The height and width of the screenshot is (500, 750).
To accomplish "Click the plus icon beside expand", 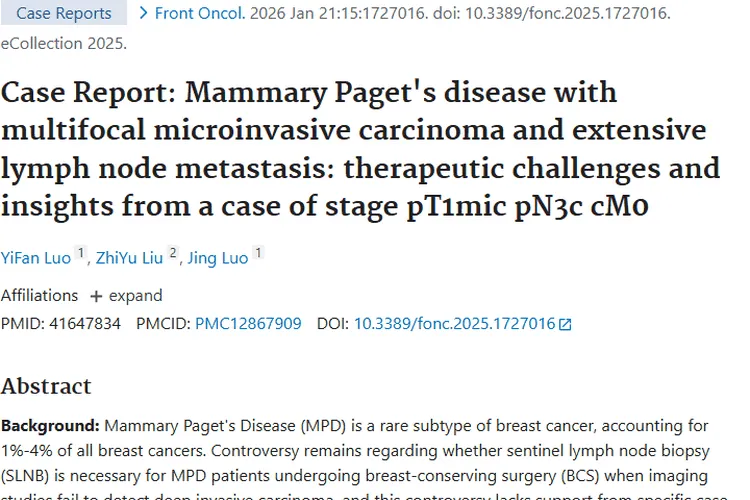I will point(96,296).
